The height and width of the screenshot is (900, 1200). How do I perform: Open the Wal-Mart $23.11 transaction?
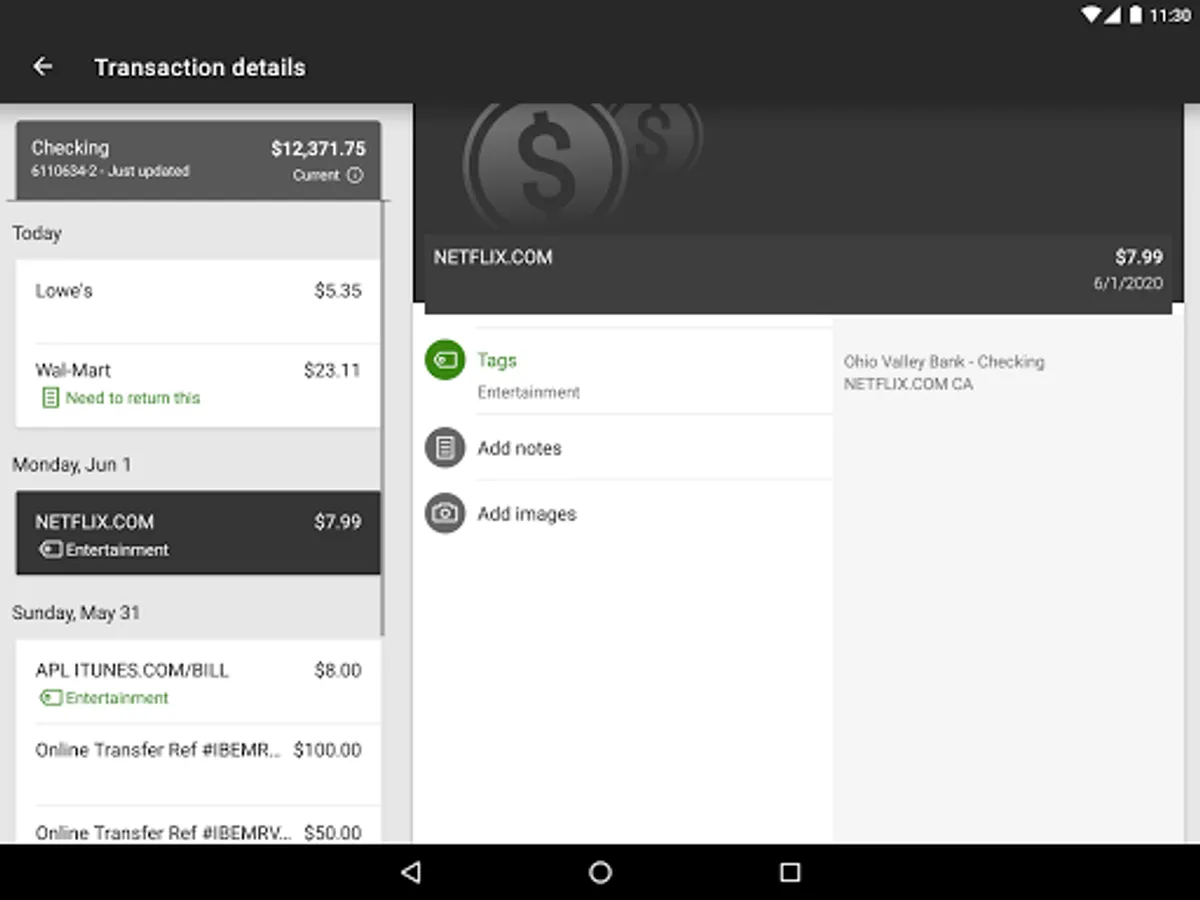198,385
